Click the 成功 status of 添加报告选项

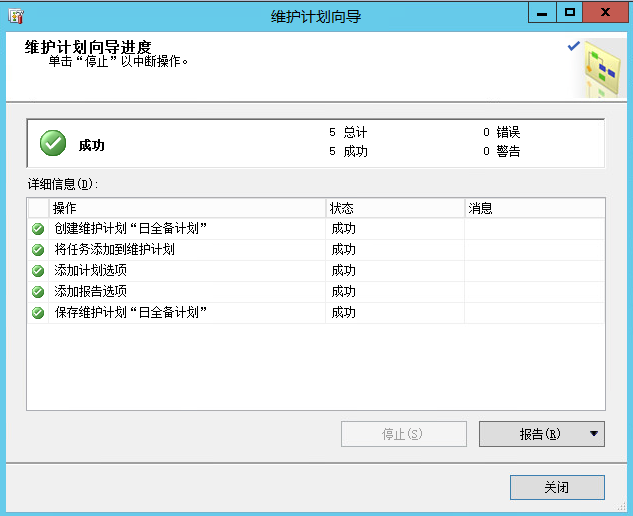(x=344, y=292)
